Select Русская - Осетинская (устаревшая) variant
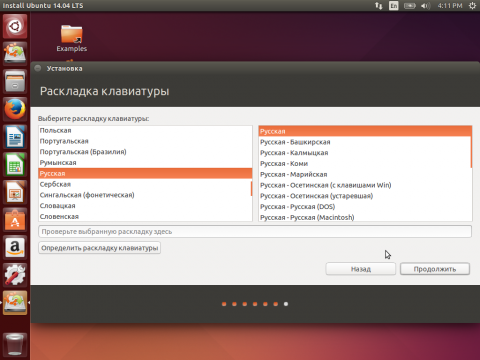This screenshot has width=480, height=360. pyautogui.click(x=365, y=196)
